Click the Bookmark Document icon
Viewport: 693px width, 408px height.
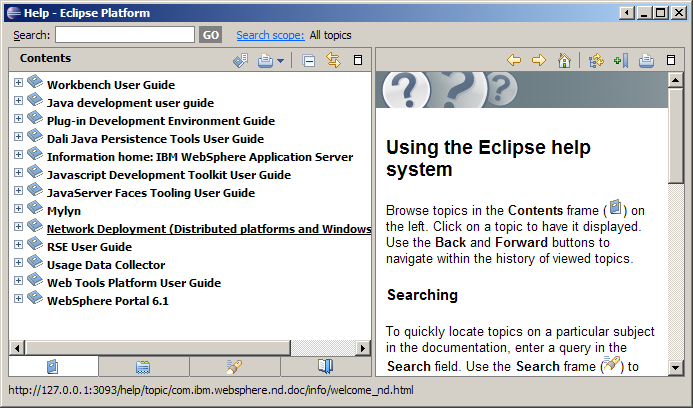[621, 60]
